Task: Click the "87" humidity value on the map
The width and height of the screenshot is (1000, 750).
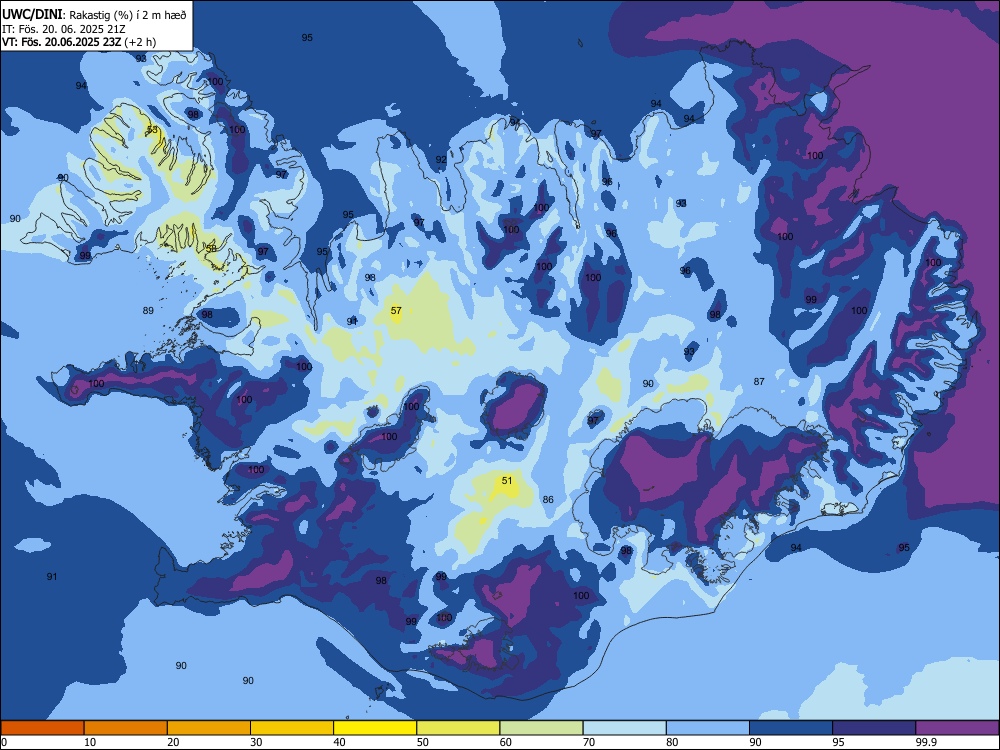Action: [x=759, y=381]
